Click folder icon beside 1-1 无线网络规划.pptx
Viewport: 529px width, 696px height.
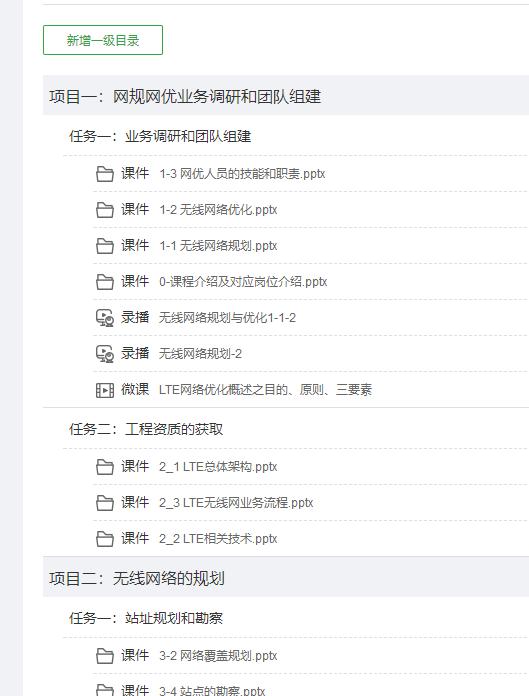pos(105,246)
